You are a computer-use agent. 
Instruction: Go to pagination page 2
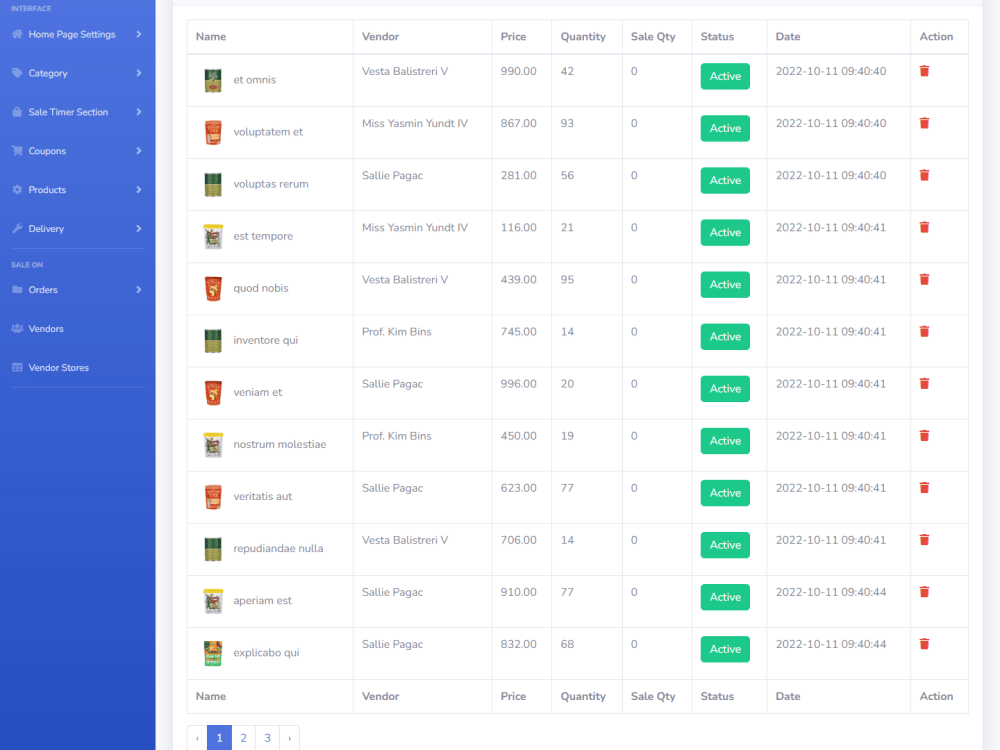[243, 738]
